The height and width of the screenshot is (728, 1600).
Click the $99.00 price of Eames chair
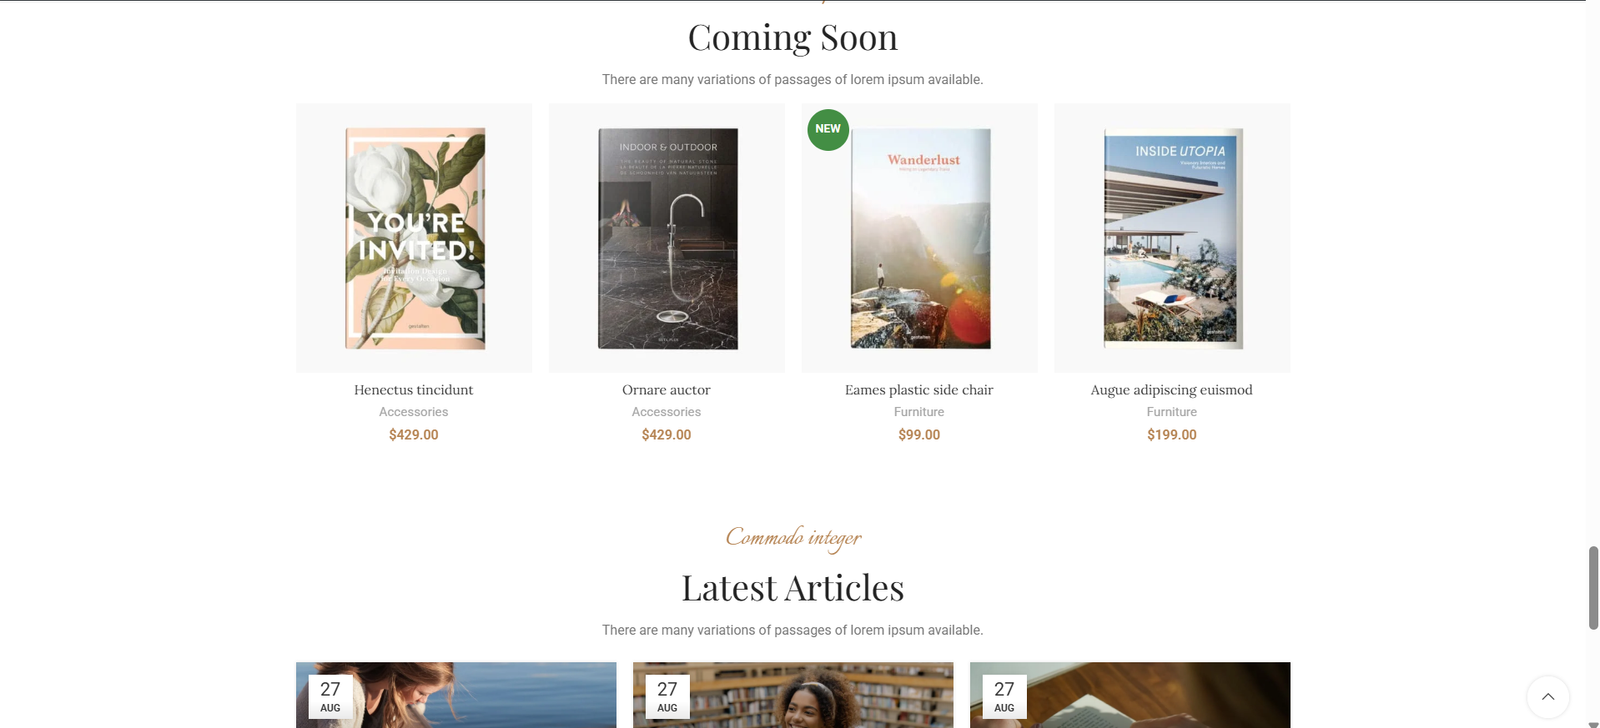point(919,435)
